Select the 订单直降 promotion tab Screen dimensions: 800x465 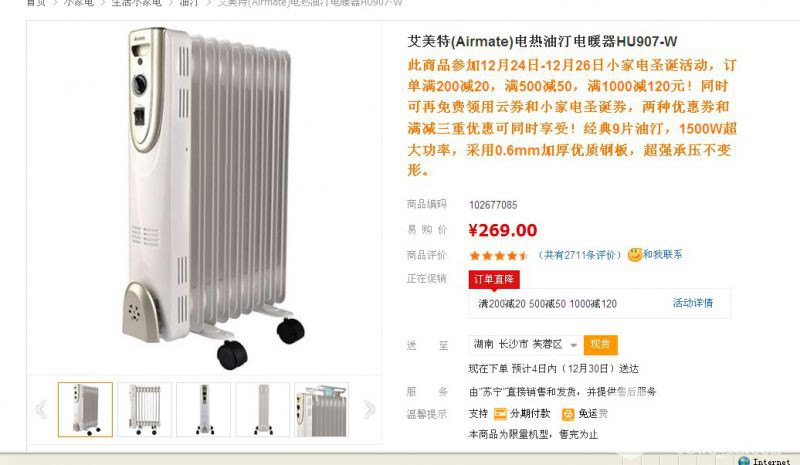494,279
